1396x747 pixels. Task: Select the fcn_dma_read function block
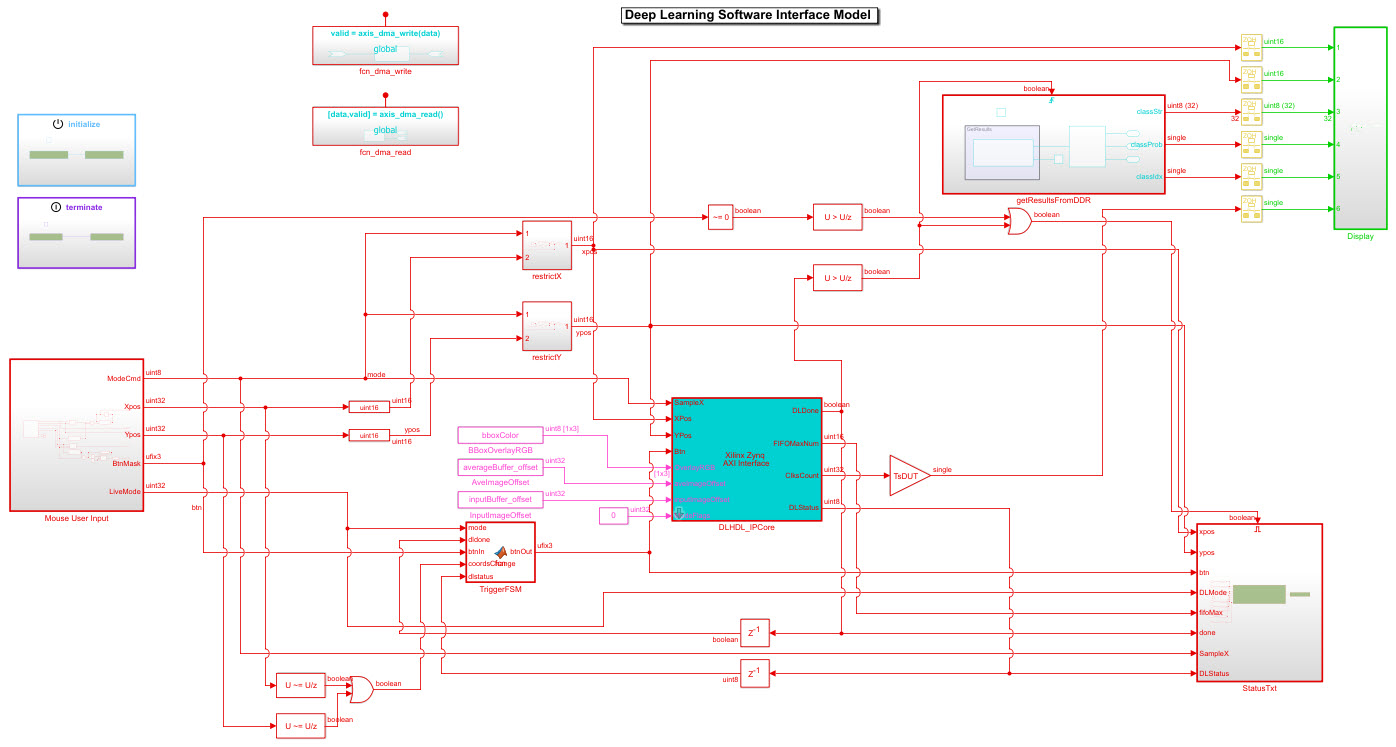(385, 127)
